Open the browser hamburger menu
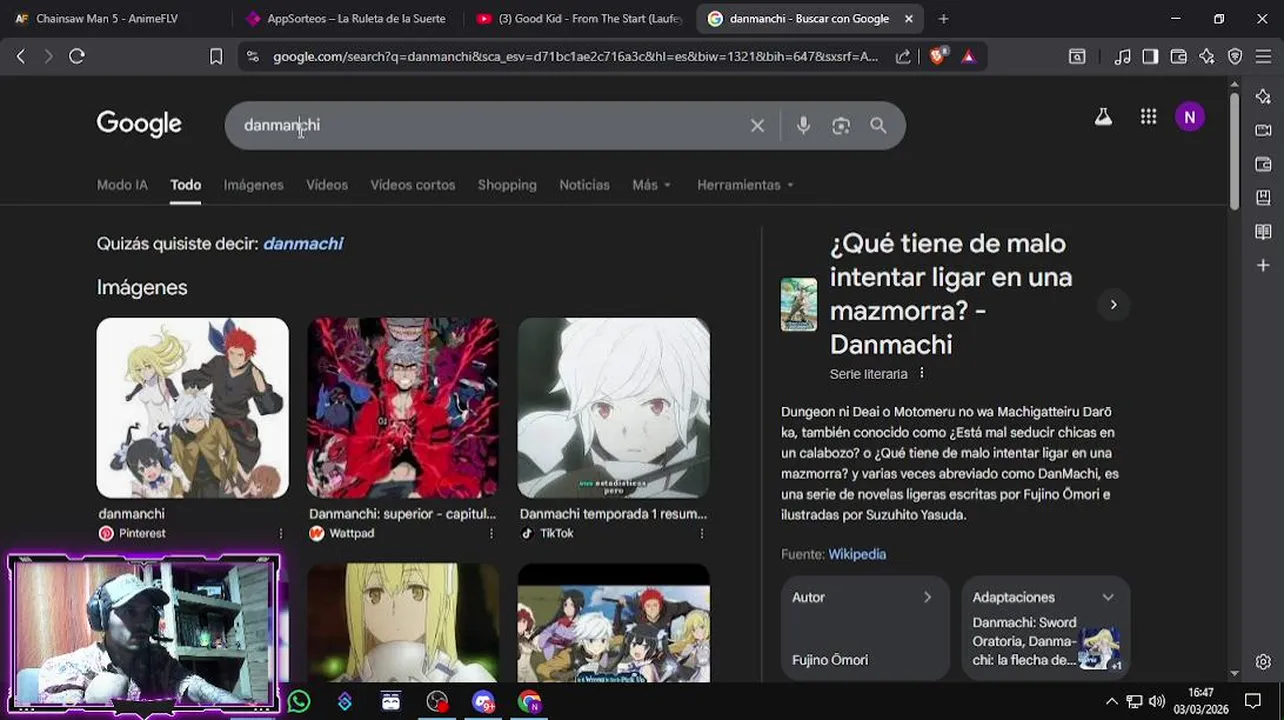Screen dimensions: 1284x720 tap(1264, 57)
